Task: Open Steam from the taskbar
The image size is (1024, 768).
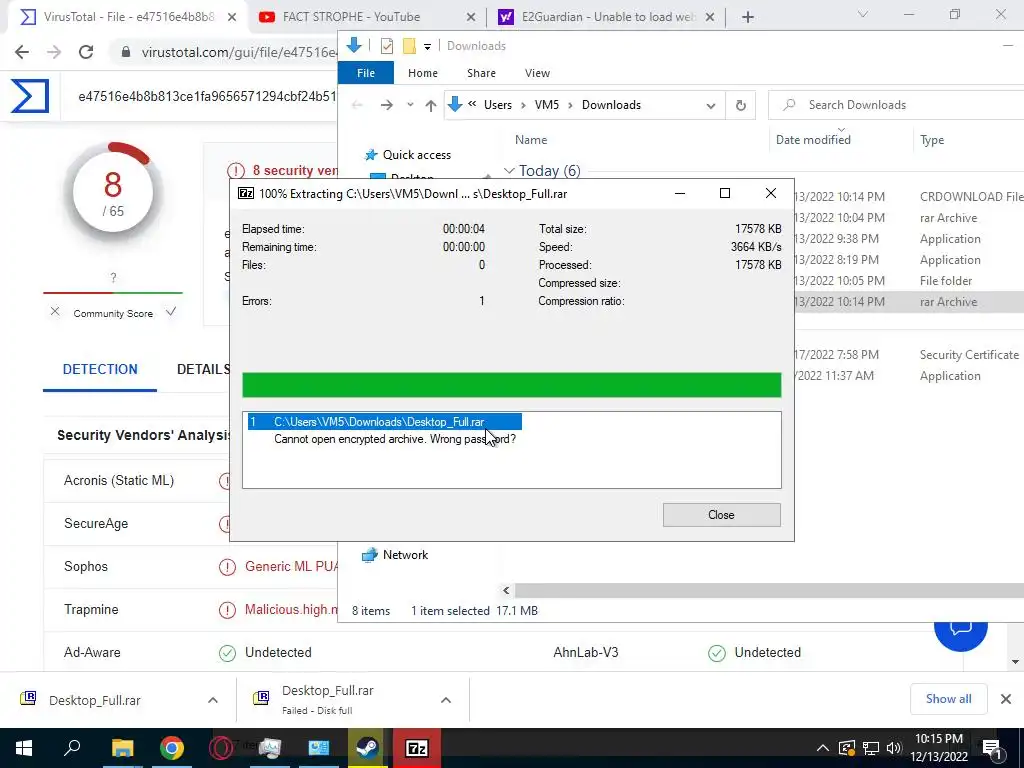Action: [x=368, y=748]
